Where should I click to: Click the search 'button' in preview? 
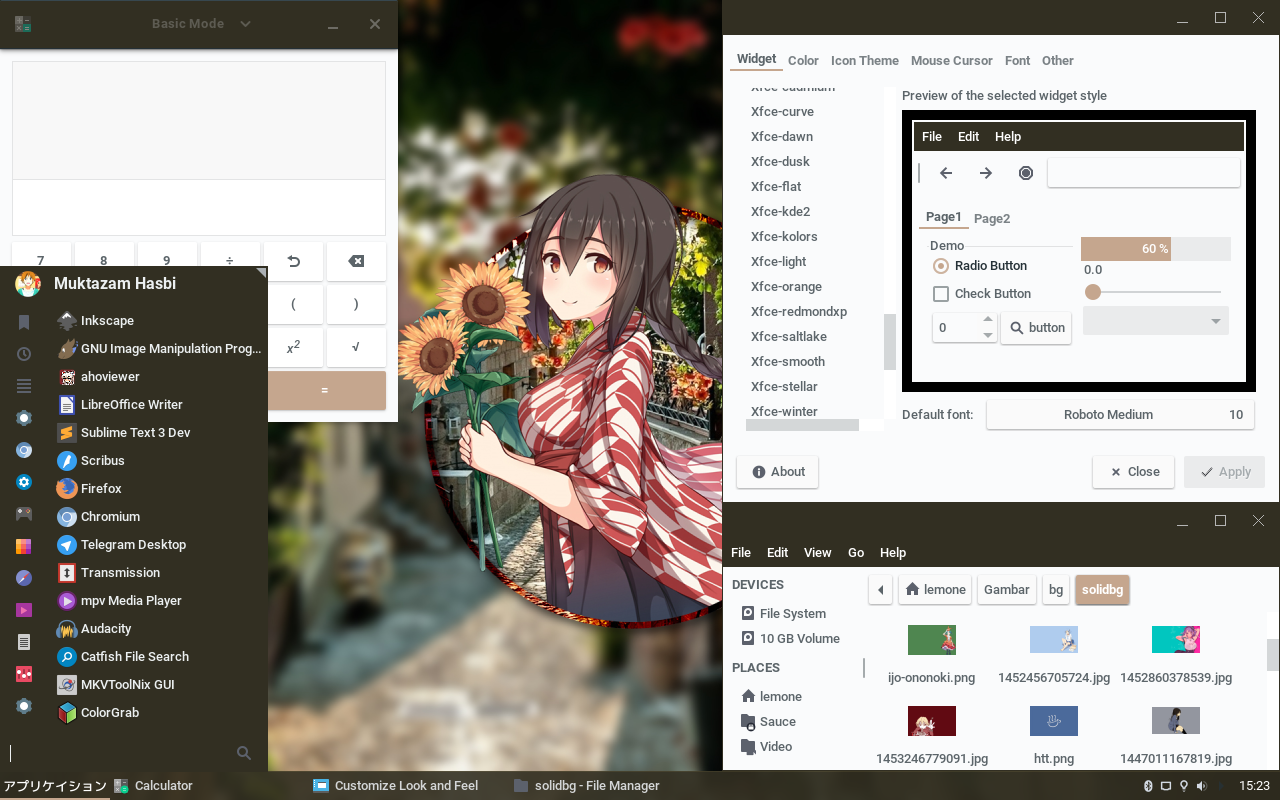1036,328
